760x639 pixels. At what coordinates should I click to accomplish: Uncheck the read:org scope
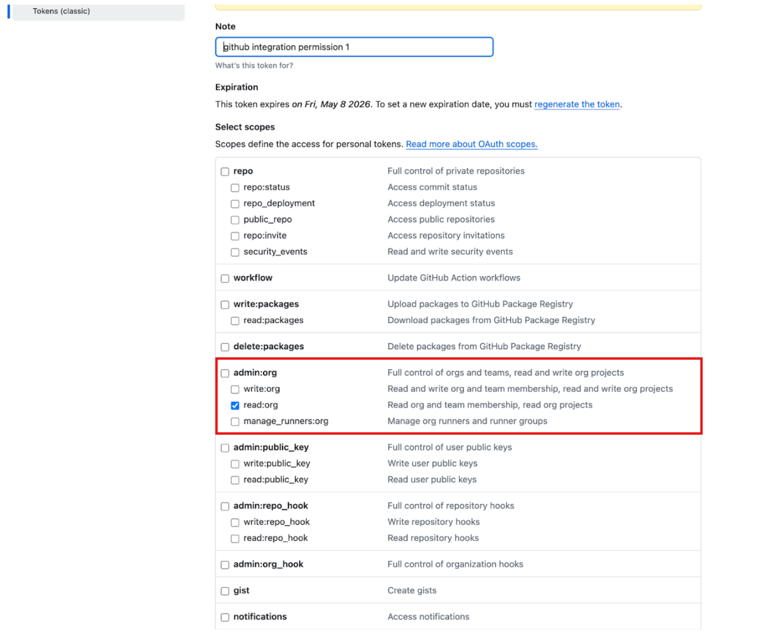point(235,405)
